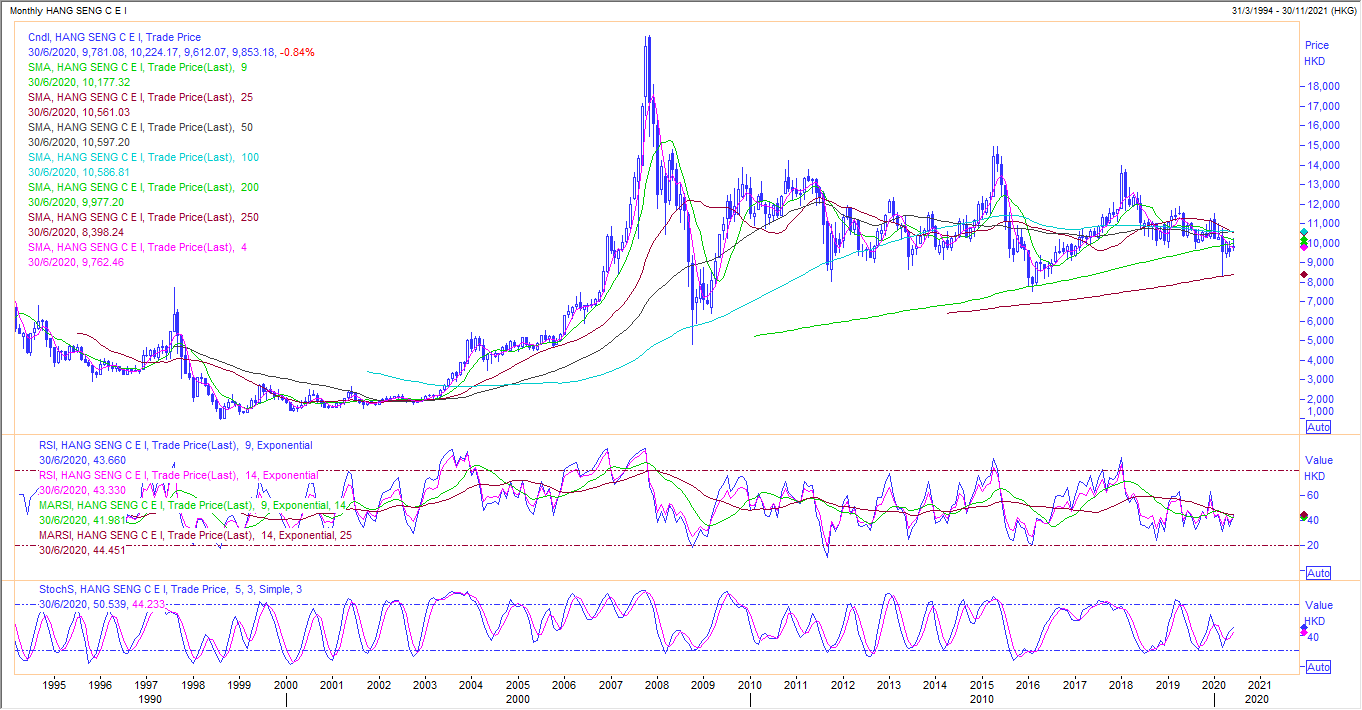The height and width of the screenshot is (710, 1362).
Task: Click the Auto button on the price axis
Action: pos(1318,427)
